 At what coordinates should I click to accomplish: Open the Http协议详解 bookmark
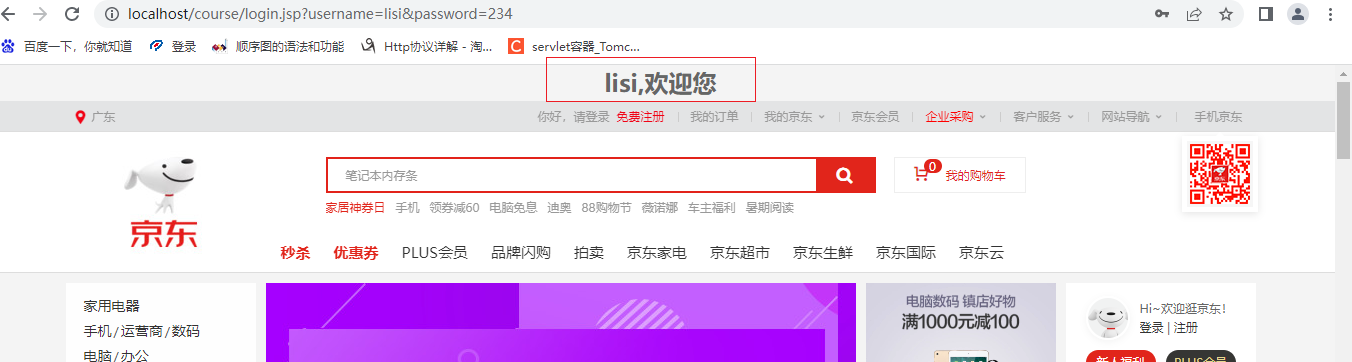pyautogui.click(x=426, y=46)
